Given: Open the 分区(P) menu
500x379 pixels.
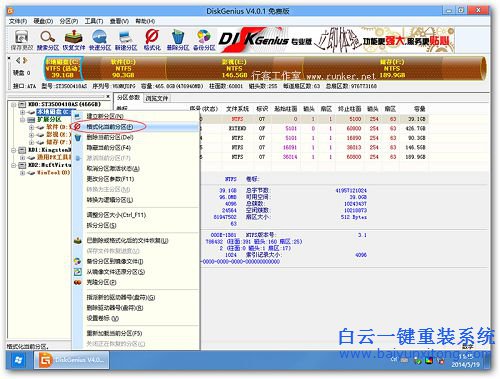Looking at the screenshot, I should 69,21.
